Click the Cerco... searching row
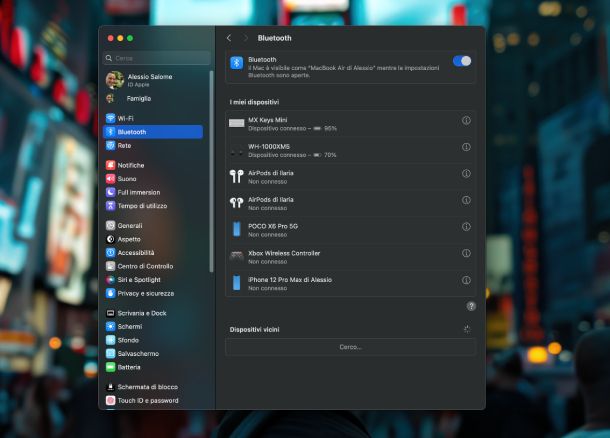 pos(351,347)
